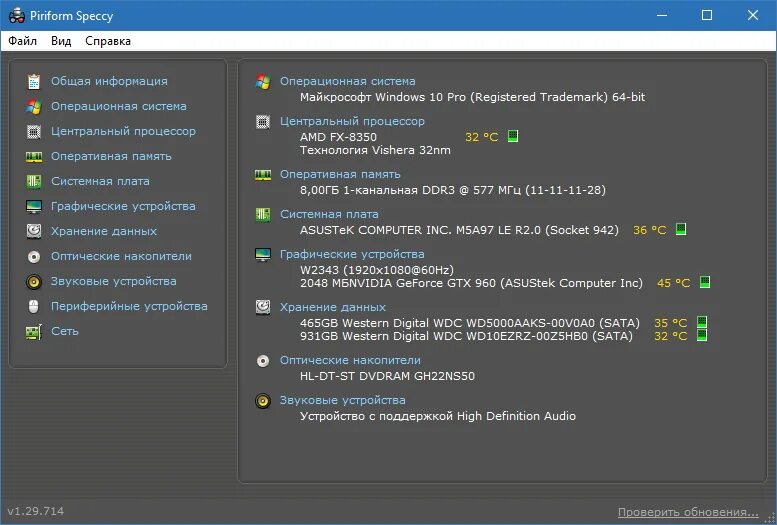This screenshot has width=777, height=525.
Task: Switch to Центральный процессор sidebar section
Action: pos(123,131)
